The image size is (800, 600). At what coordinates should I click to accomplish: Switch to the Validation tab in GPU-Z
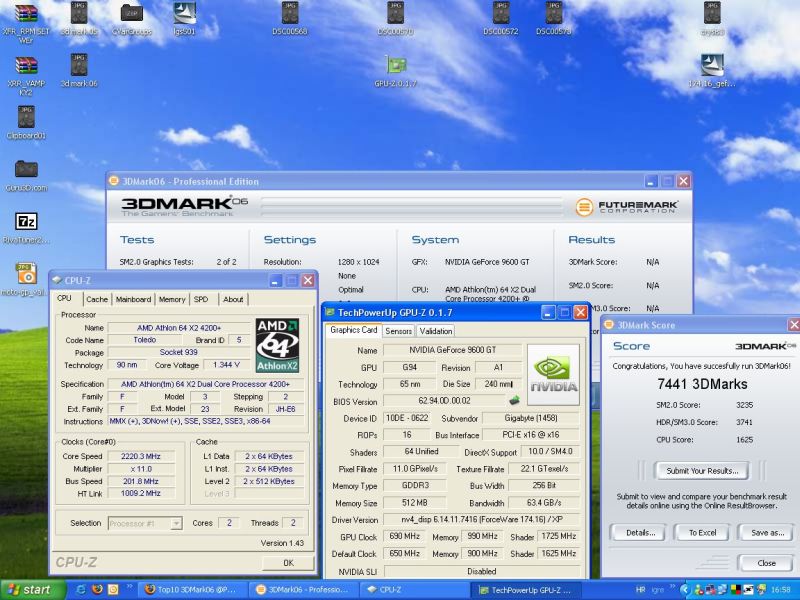click(x=435, y=331)
